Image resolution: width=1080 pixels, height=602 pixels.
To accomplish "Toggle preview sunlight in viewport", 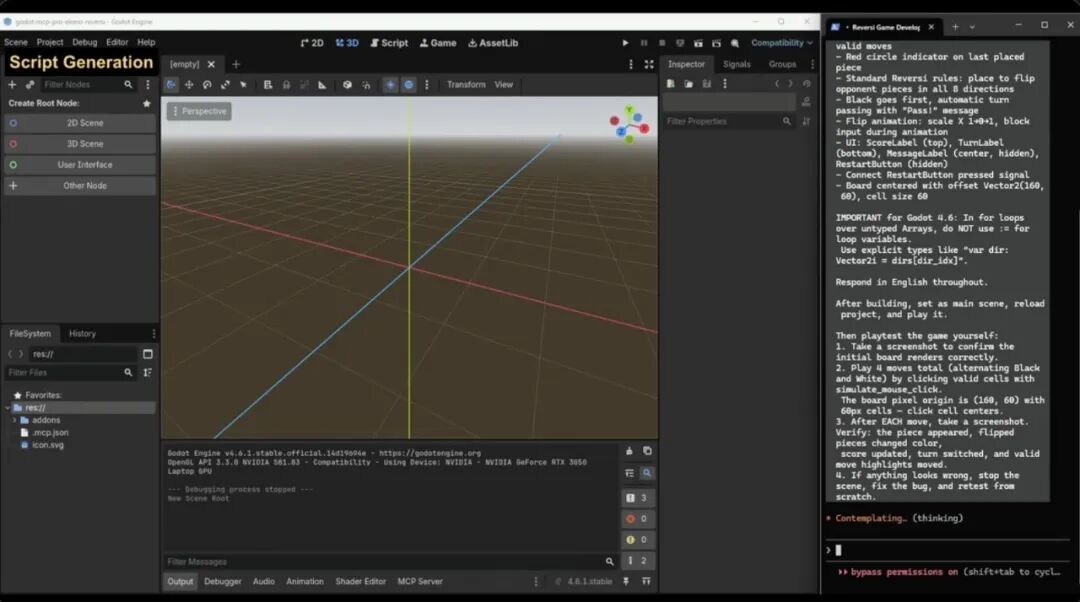I will pos(390,85).
